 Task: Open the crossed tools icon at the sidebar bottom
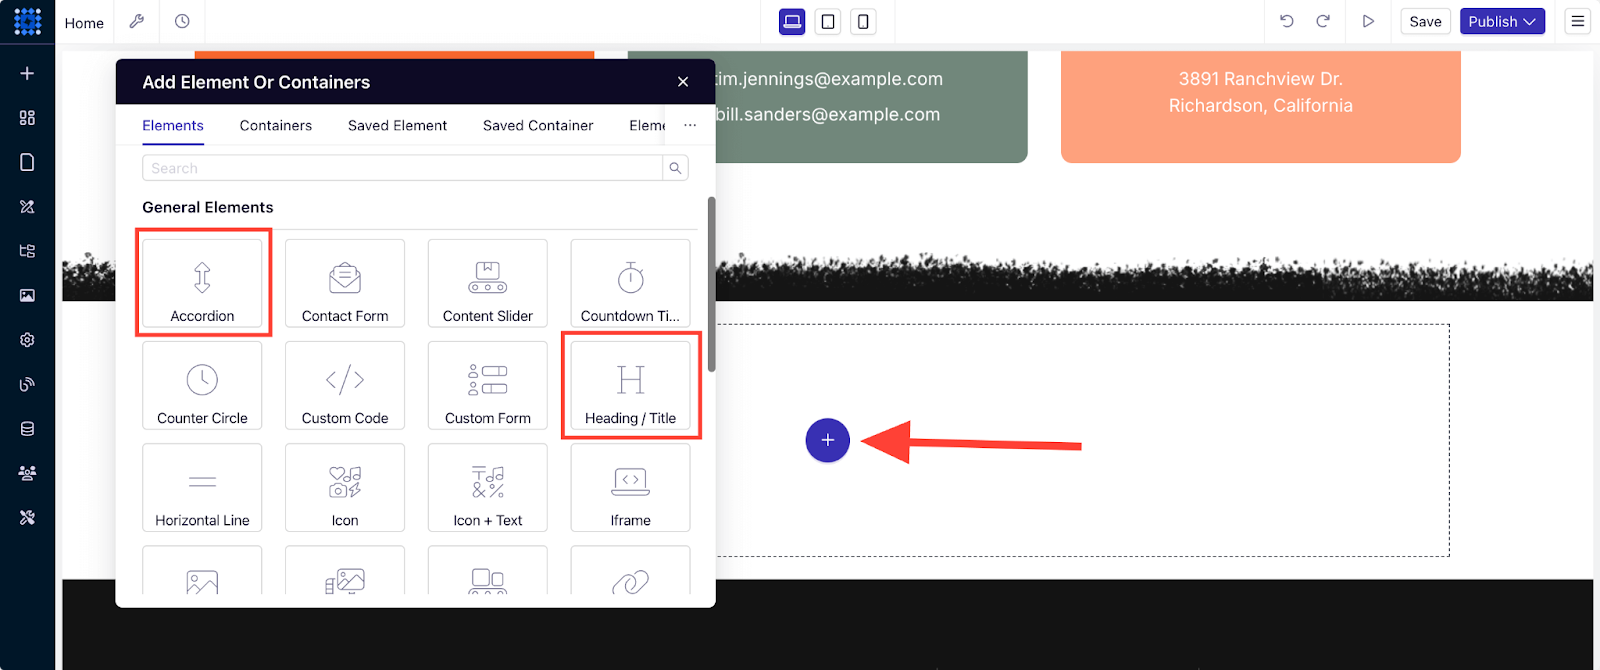pos(27,517)
